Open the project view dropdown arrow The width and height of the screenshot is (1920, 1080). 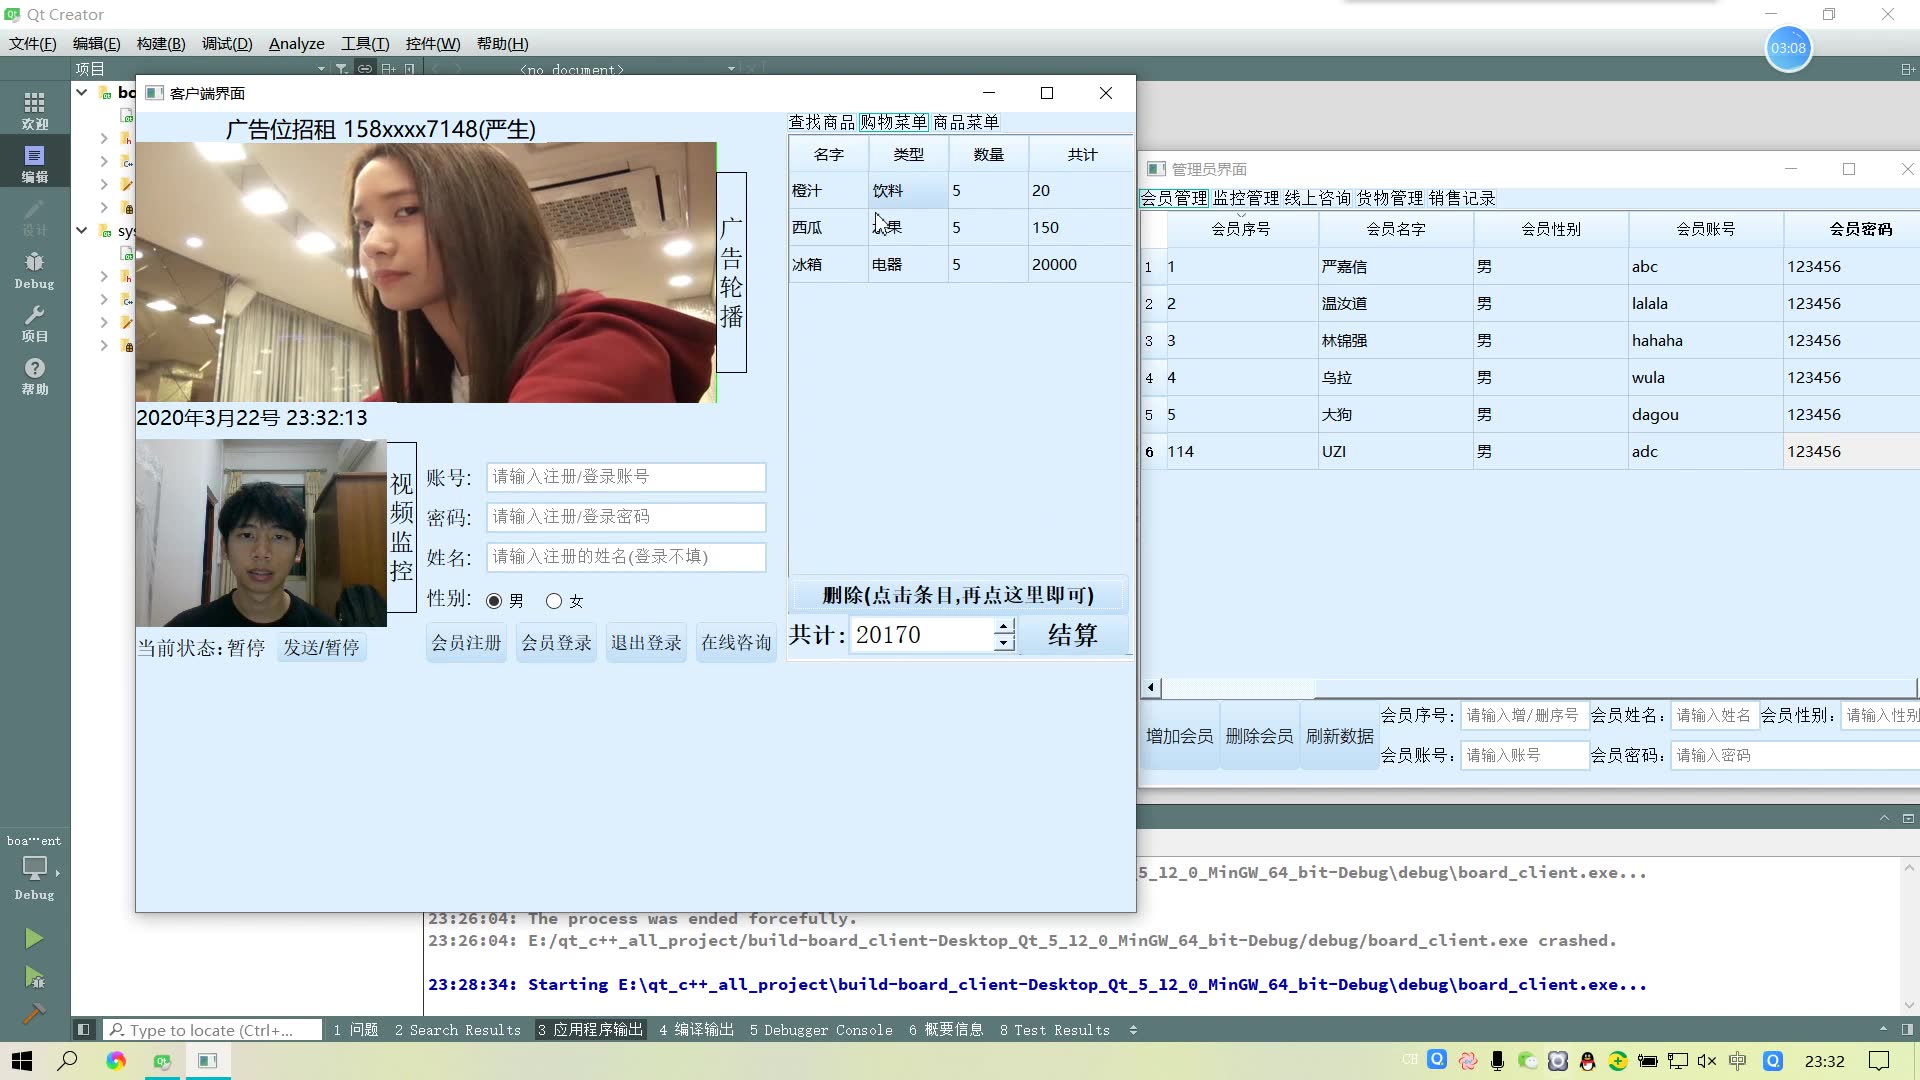point(321,69)
